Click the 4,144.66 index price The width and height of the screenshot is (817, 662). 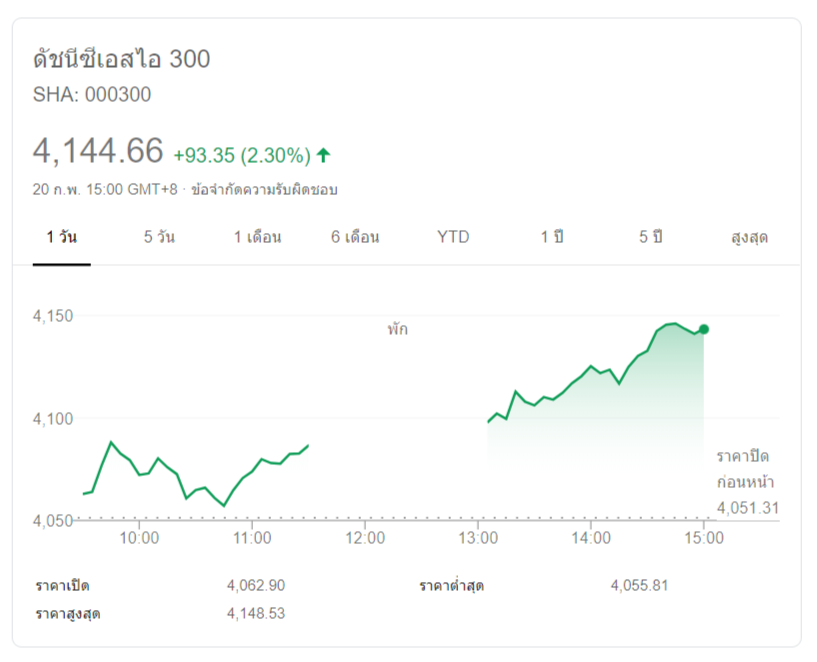point(98,151)
